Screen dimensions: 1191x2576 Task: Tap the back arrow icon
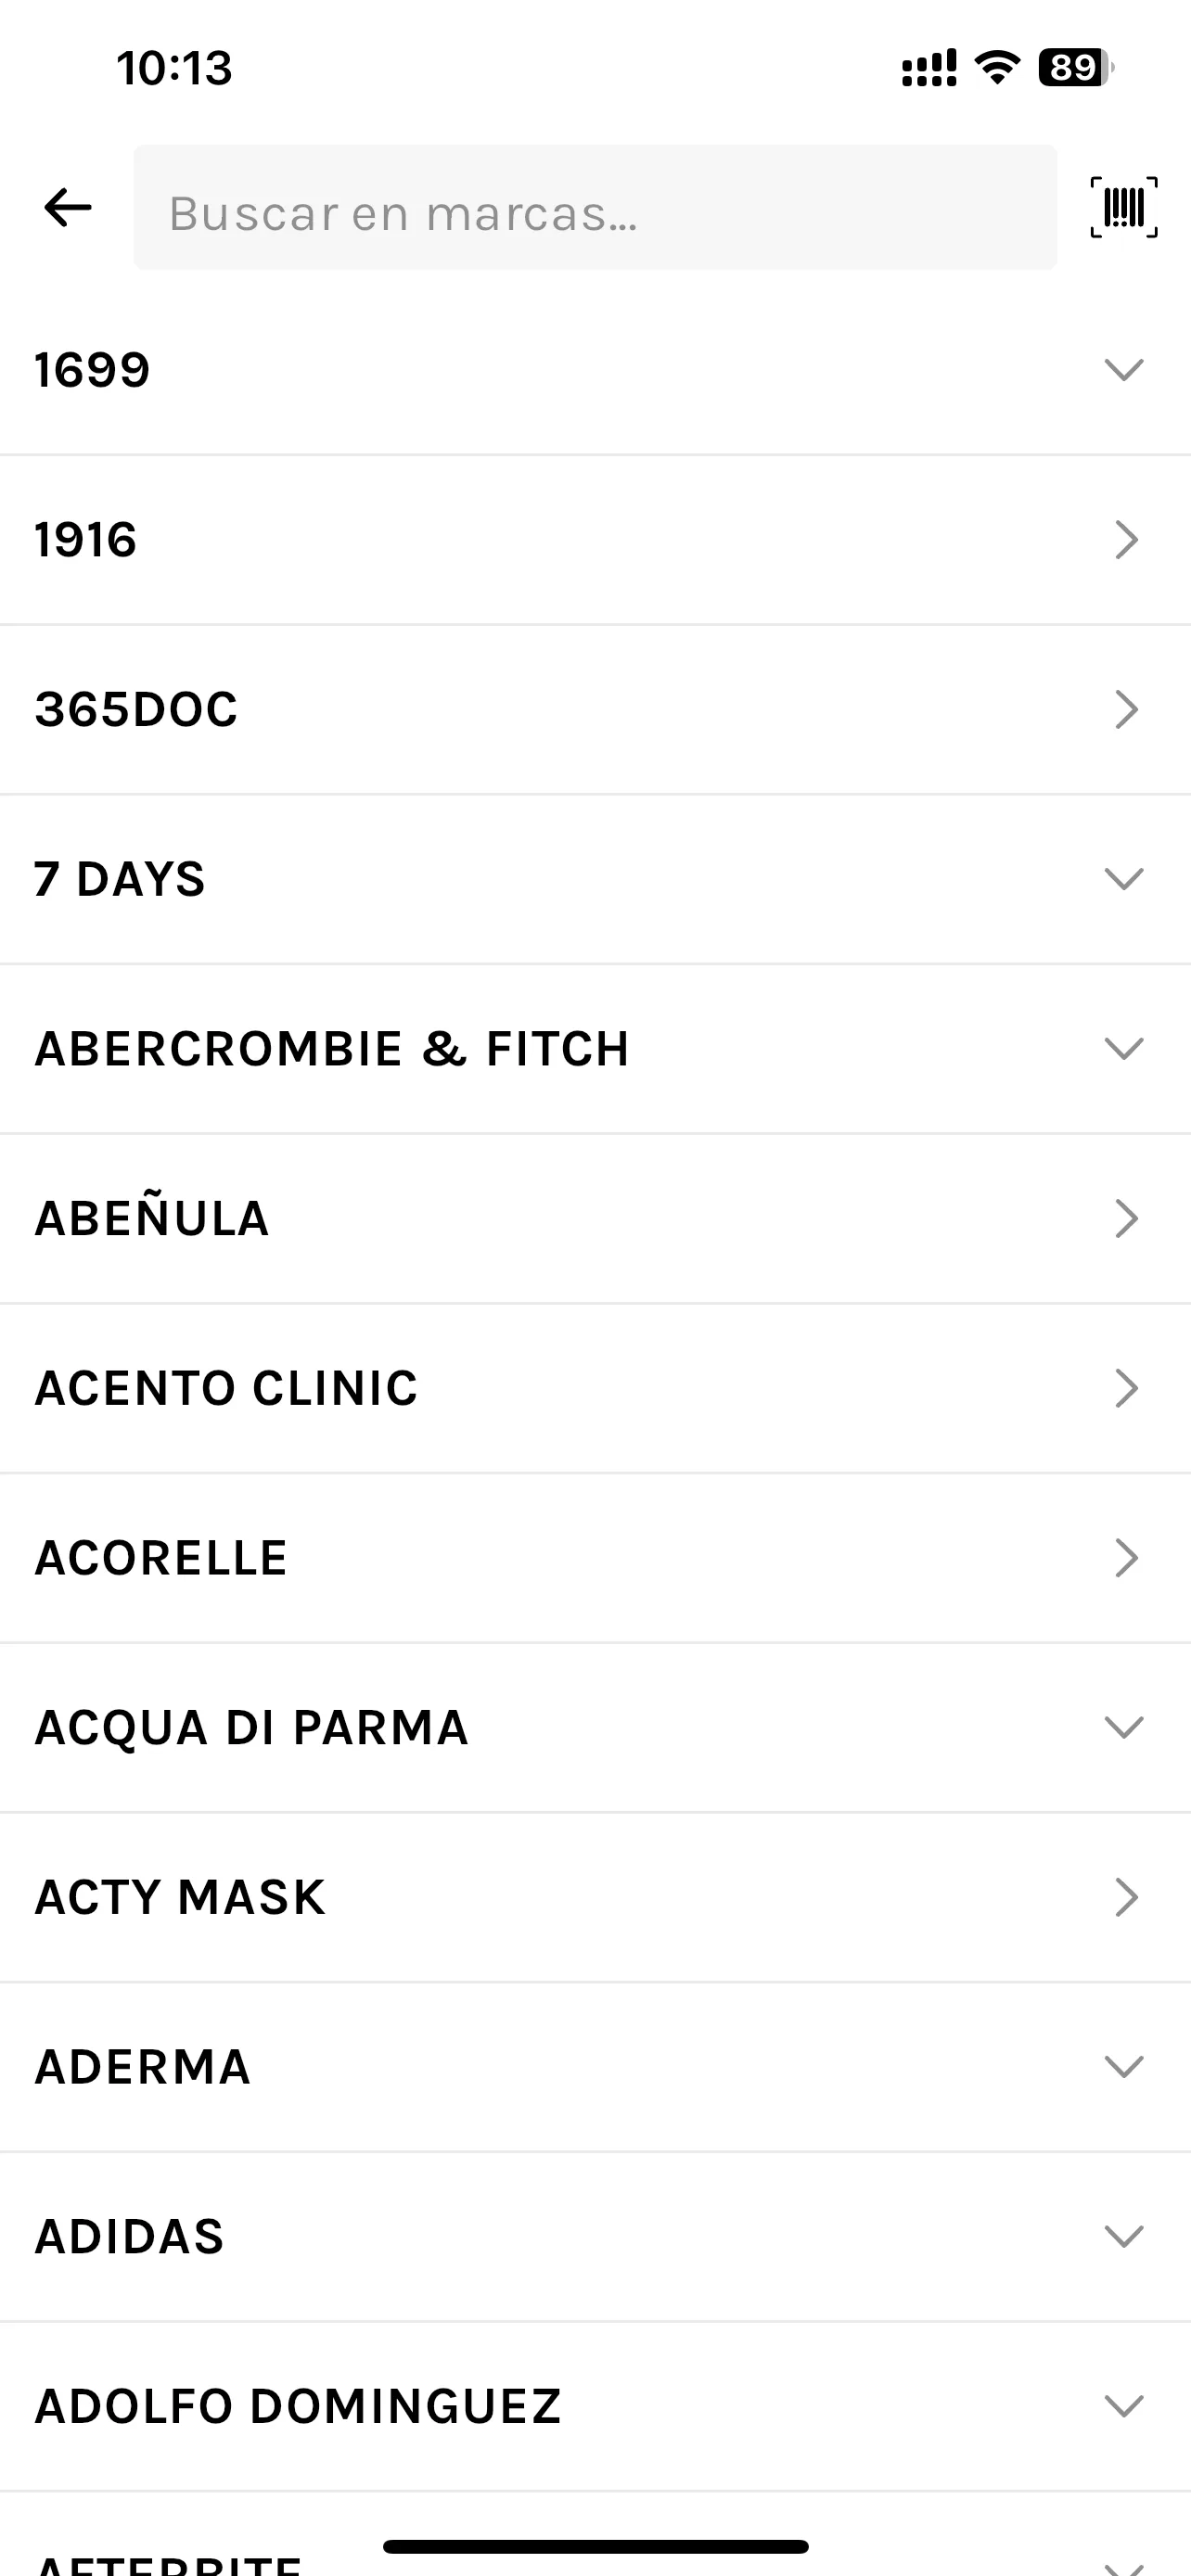click(68, 208)
